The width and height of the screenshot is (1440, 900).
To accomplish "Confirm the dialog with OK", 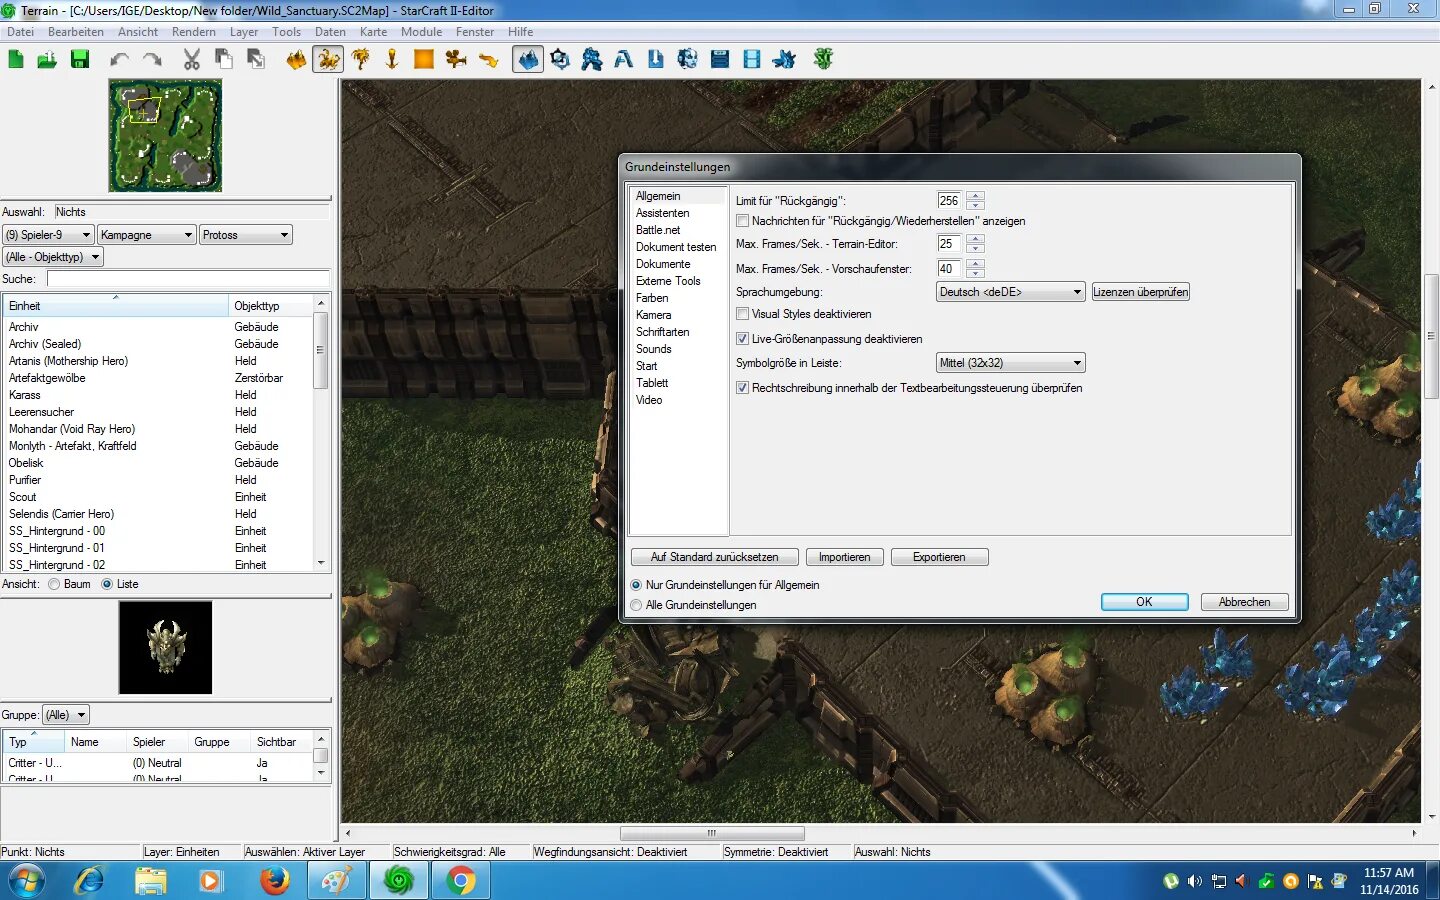I will [1144, 602].
